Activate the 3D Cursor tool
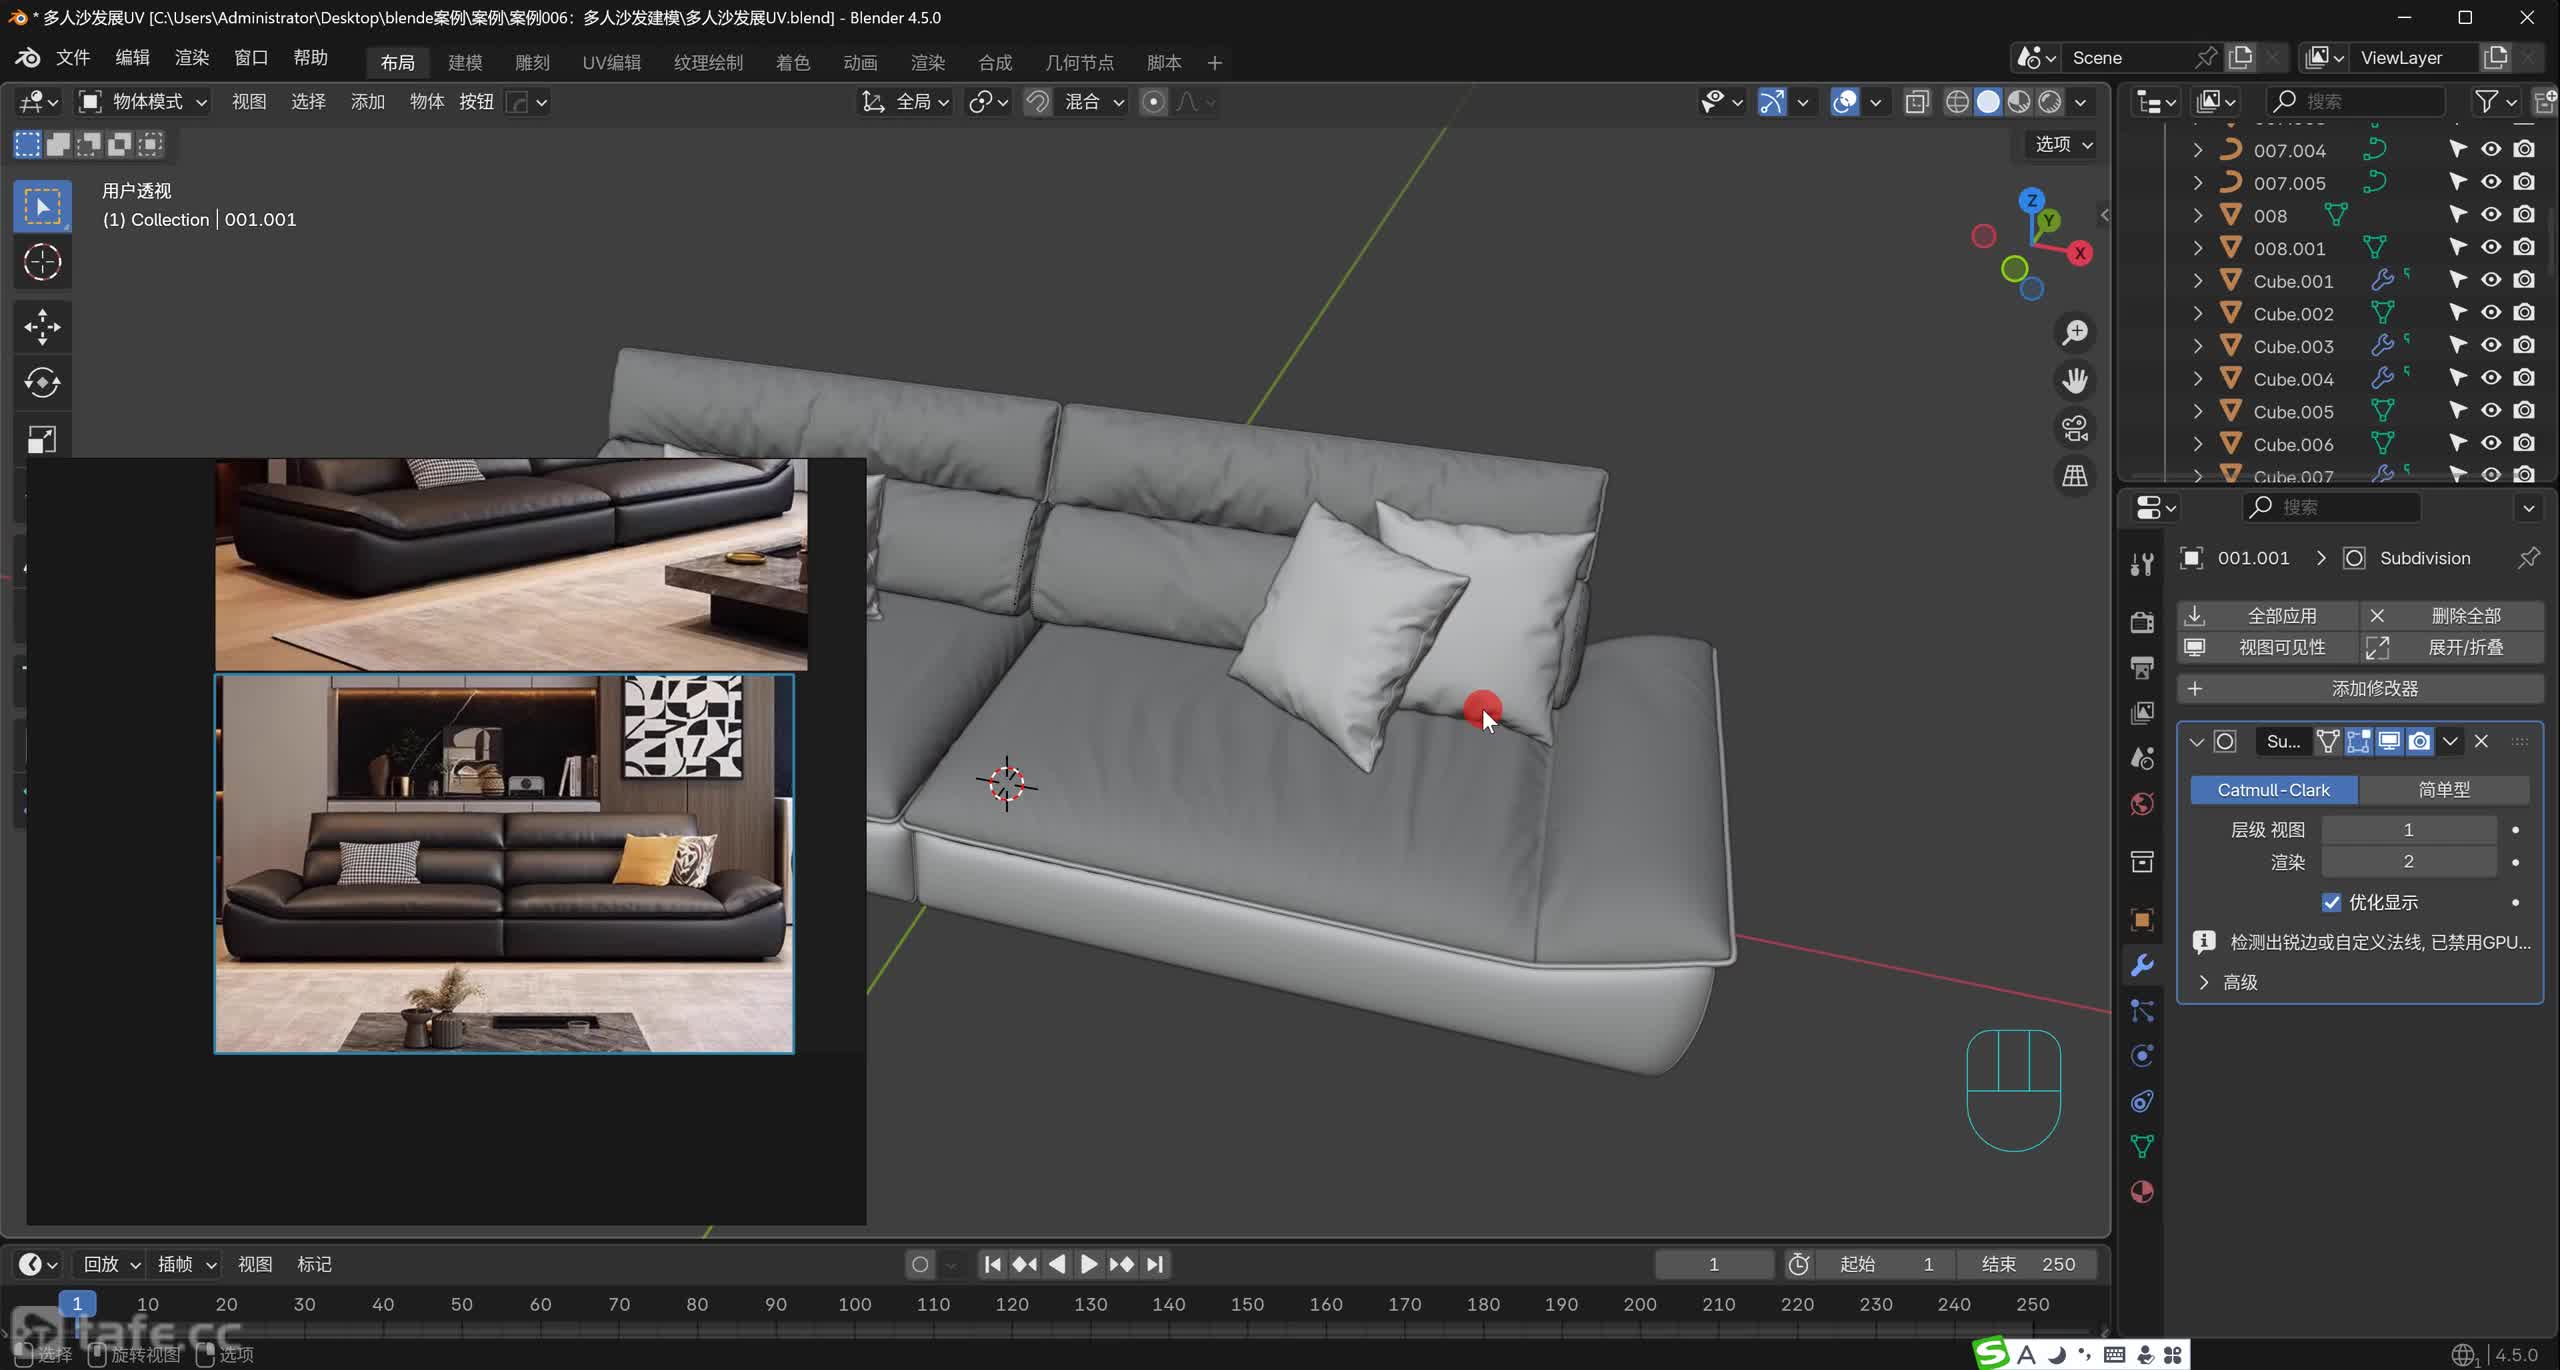Image resolution: width=2560 pixels, height=1370 pixels. [42, 262]
